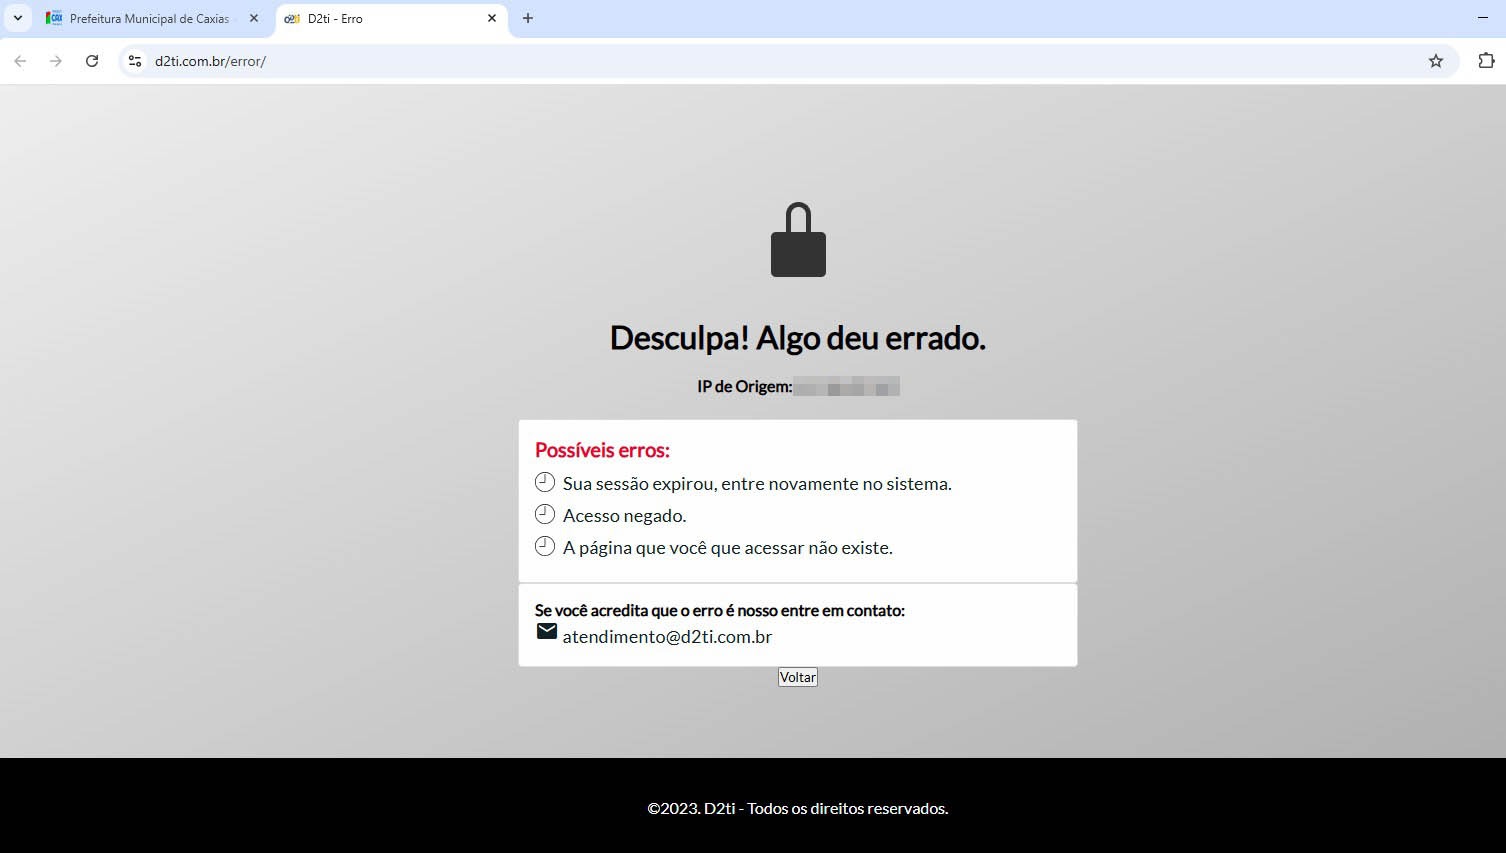Close the Prefeitura Municipal de Caxias tab
The height and width of the screenshot is (853, 1506).
[254, 18]
